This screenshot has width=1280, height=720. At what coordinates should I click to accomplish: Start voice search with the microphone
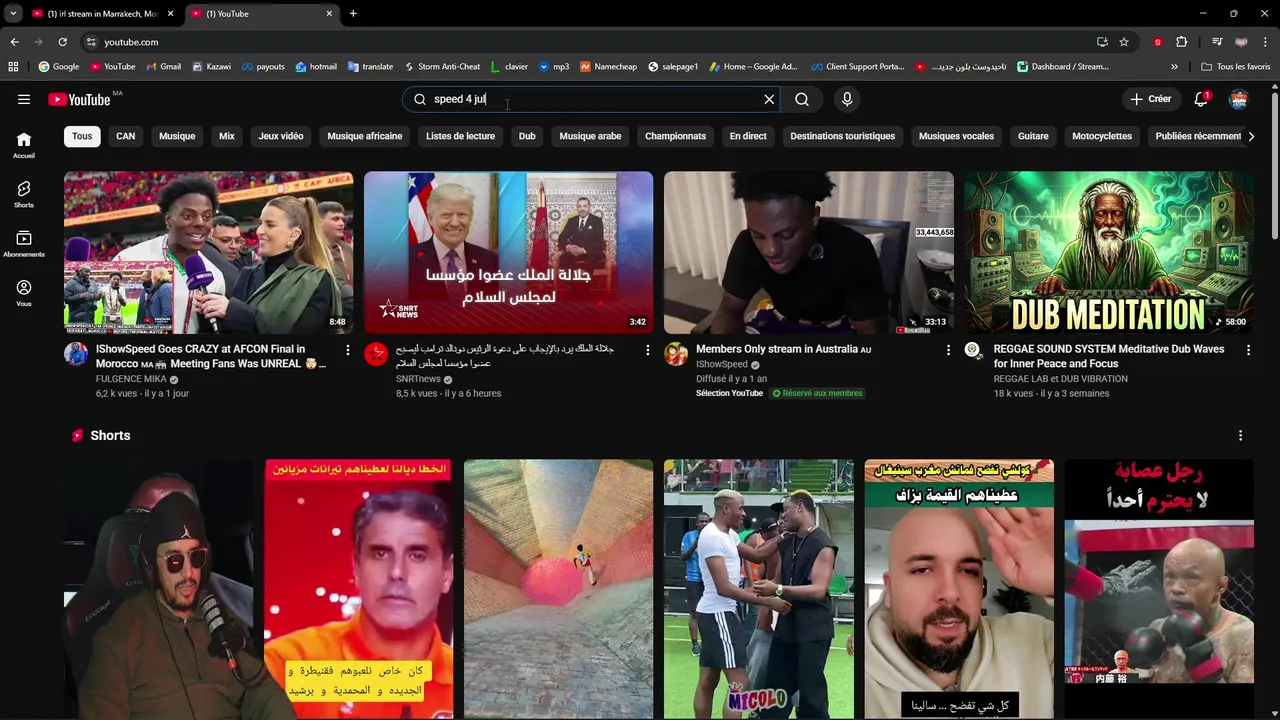click(x=847, y=99)
